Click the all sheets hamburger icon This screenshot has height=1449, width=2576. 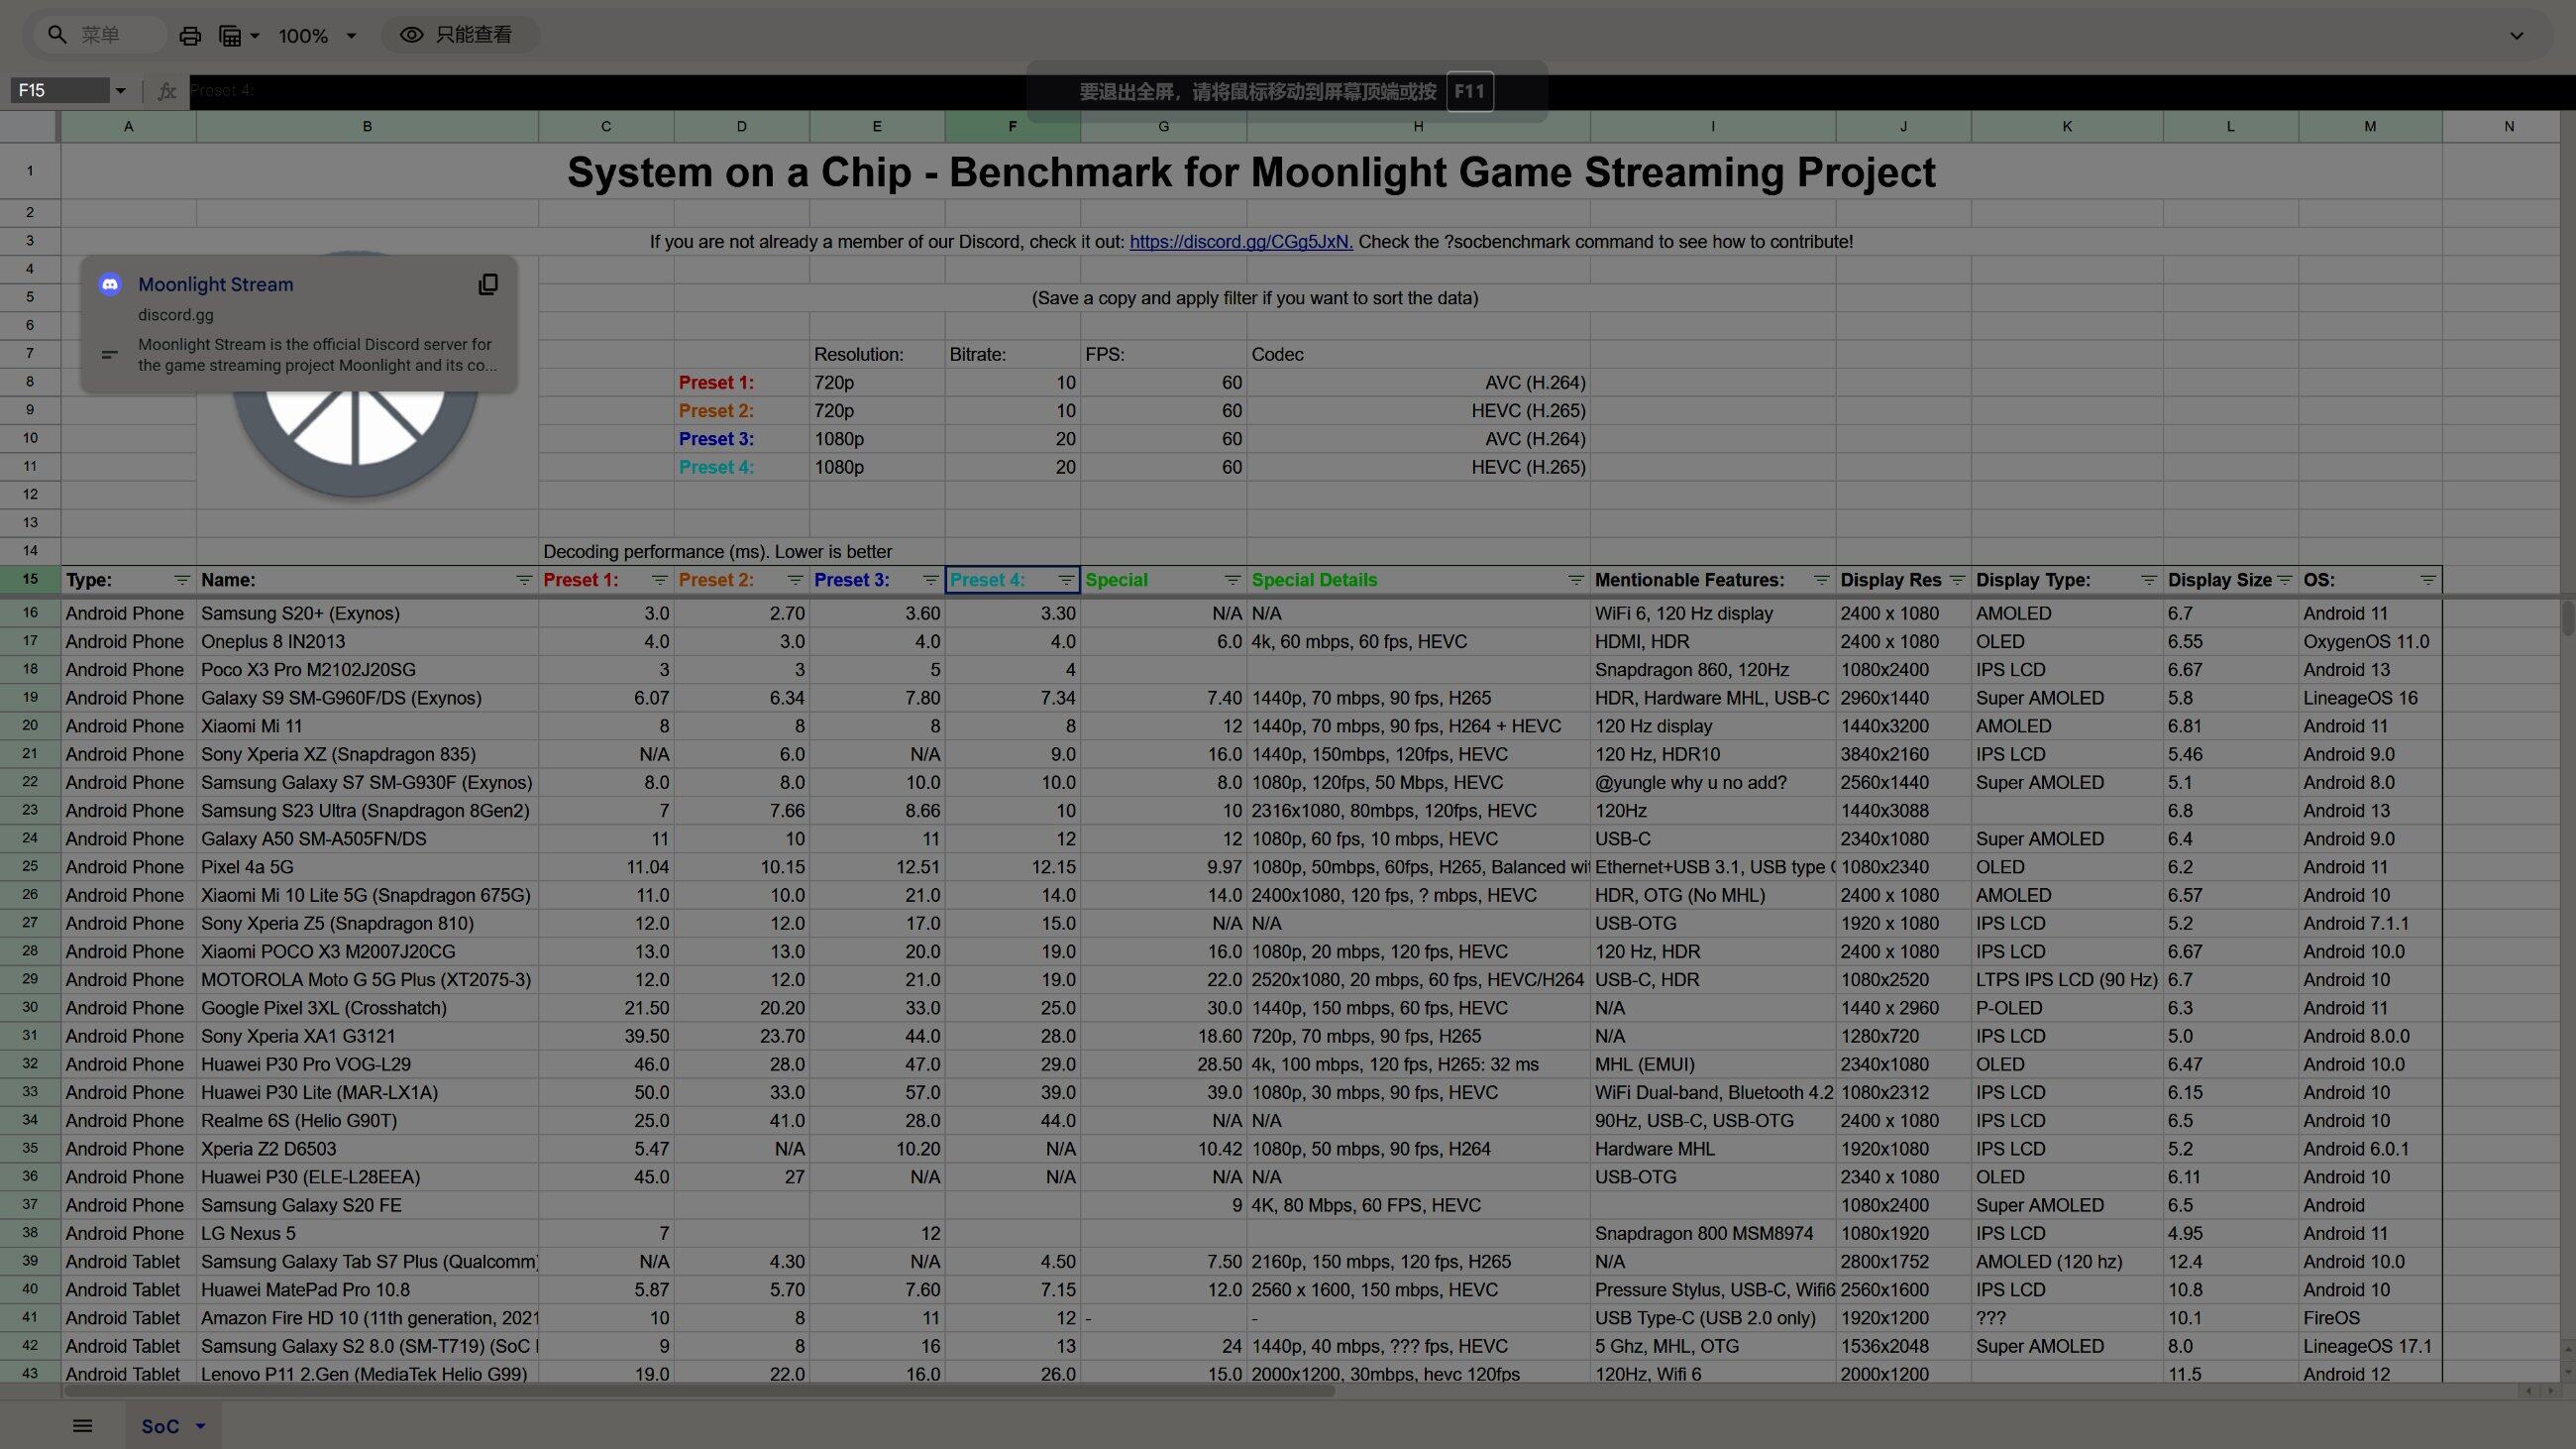(83, 1426)
